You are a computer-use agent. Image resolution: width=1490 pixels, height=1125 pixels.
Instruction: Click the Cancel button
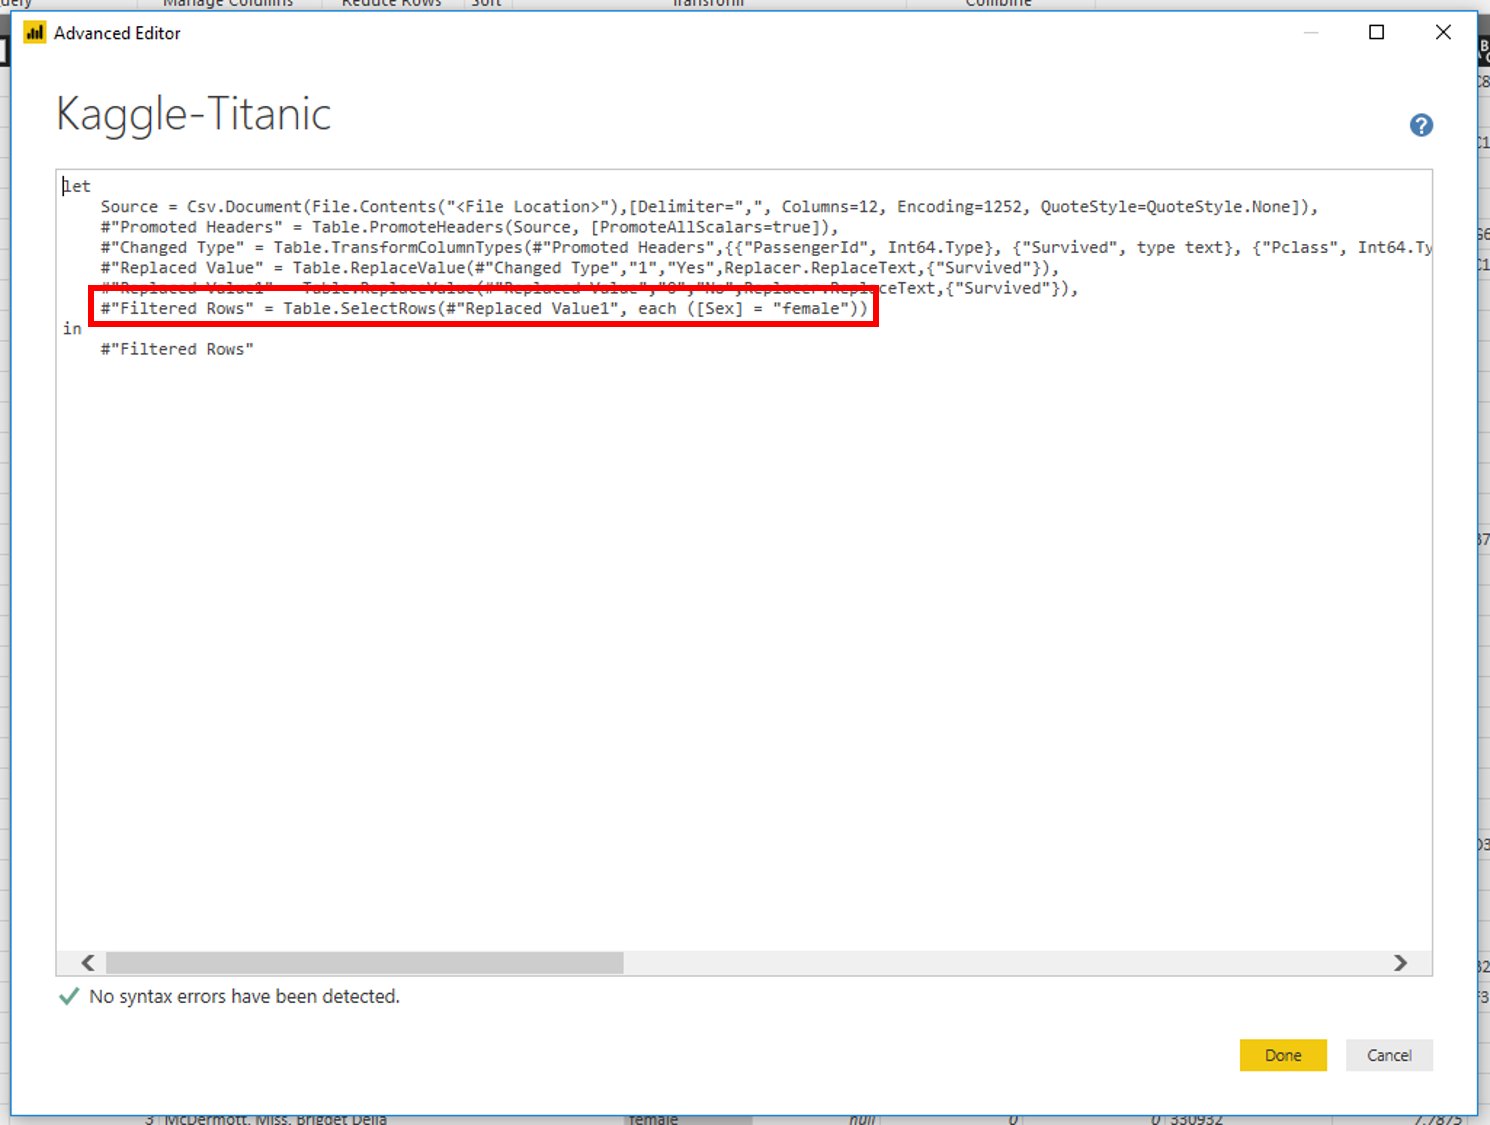coord(1389,1055)
